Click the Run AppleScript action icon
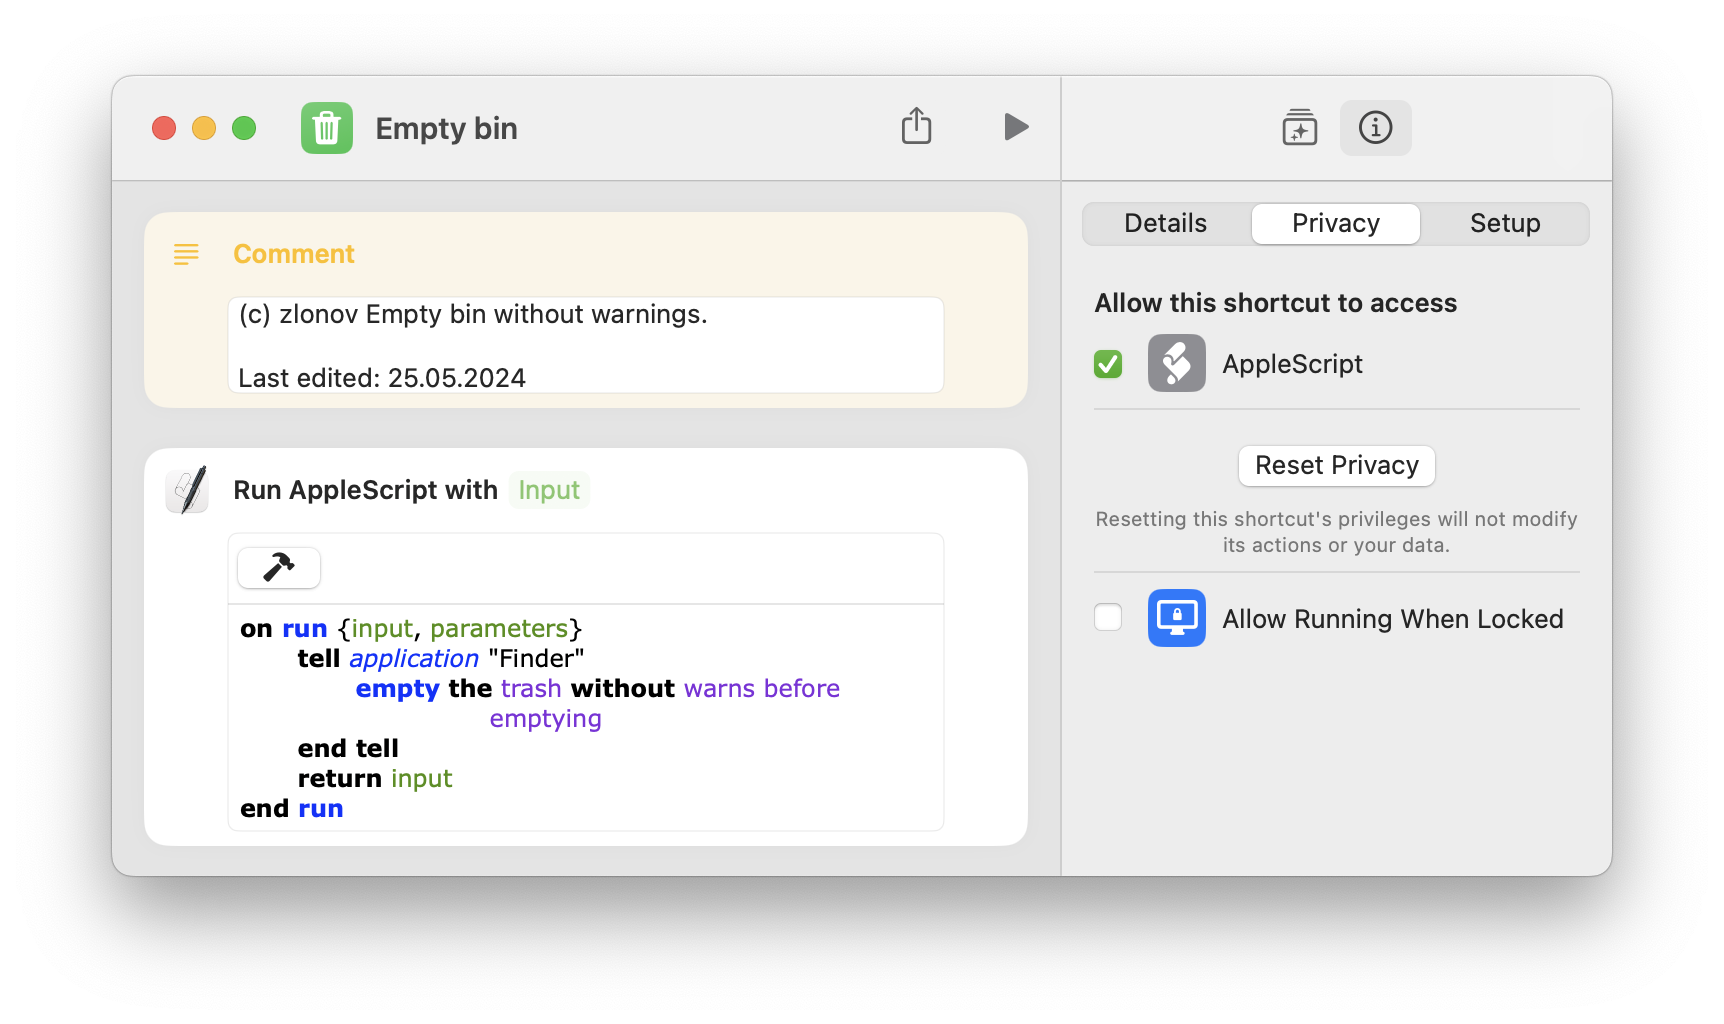This screenshot has height=1024, width=1724. 187,490
